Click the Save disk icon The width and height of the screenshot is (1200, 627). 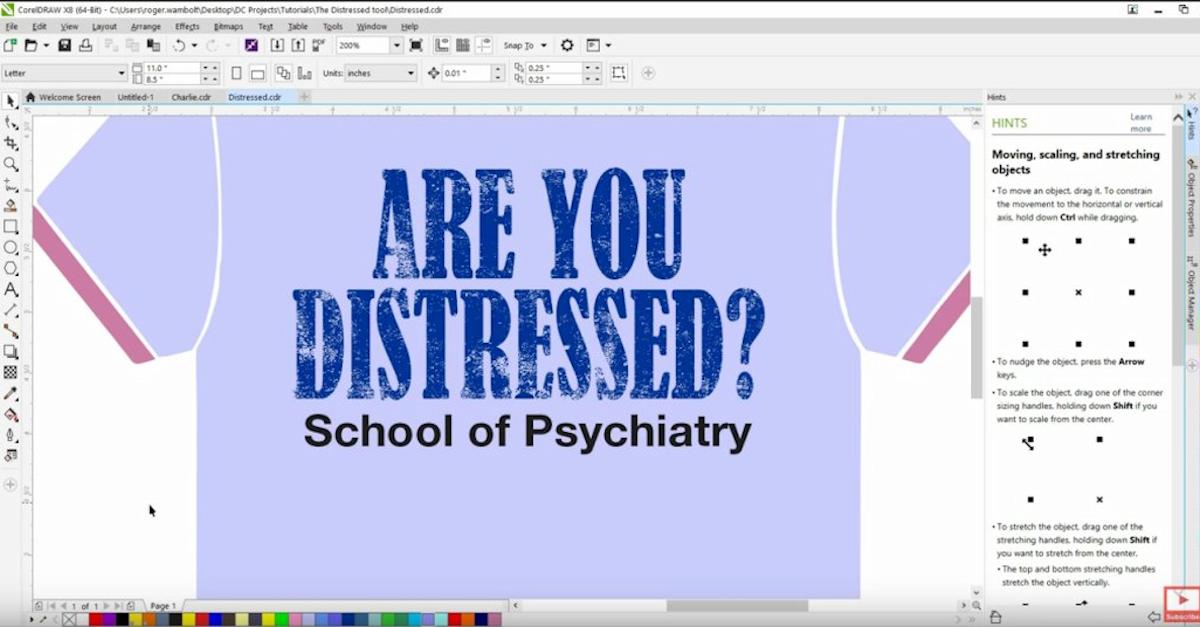click(64, 46)
